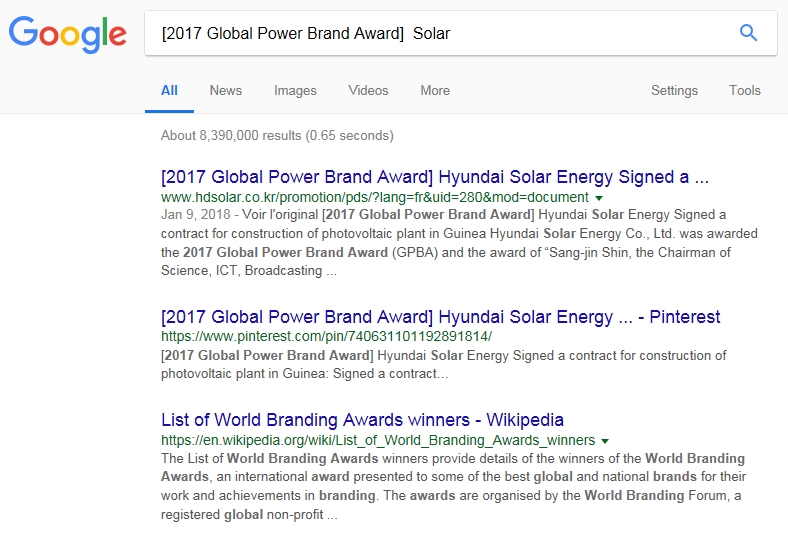Open the Settings menu

click(674, 90)
